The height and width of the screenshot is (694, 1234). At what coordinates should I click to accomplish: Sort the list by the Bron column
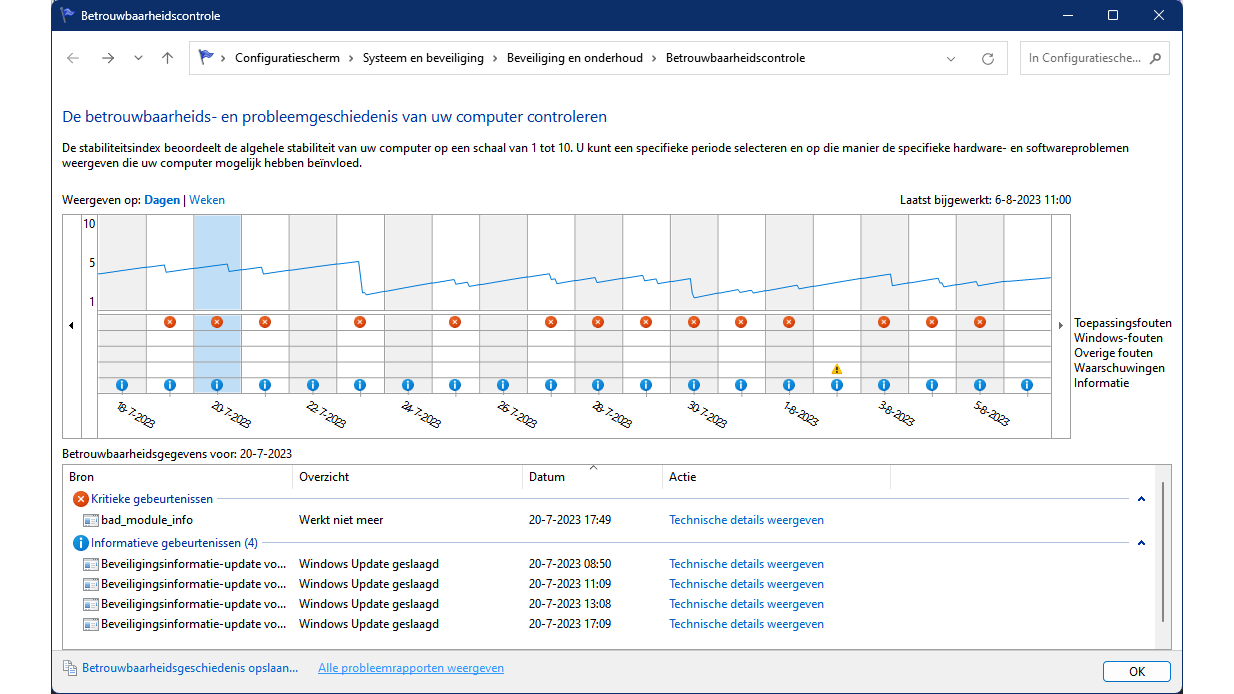point(177,477)
